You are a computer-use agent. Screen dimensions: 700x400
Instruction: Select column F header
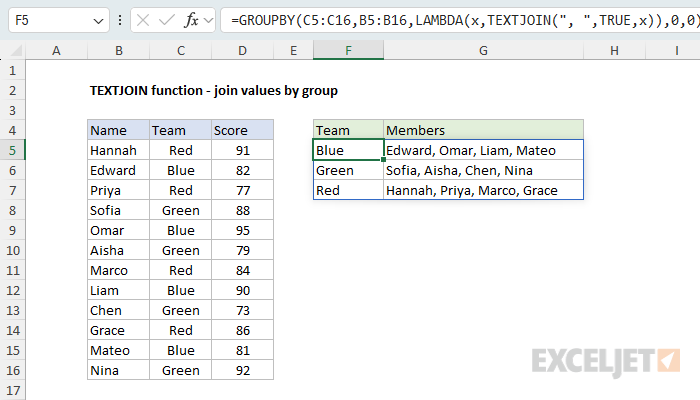pyautogui.click(x=348, y=50)
